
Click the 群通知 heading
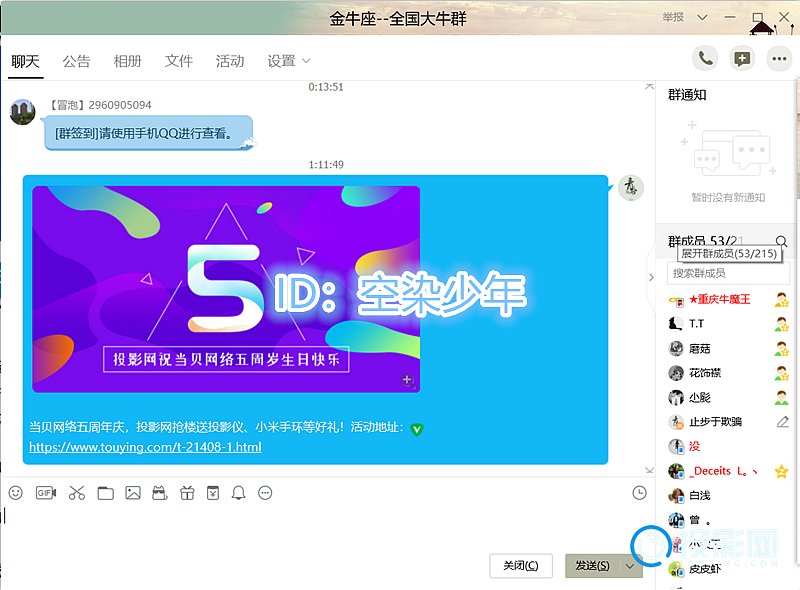click(687, 94)
